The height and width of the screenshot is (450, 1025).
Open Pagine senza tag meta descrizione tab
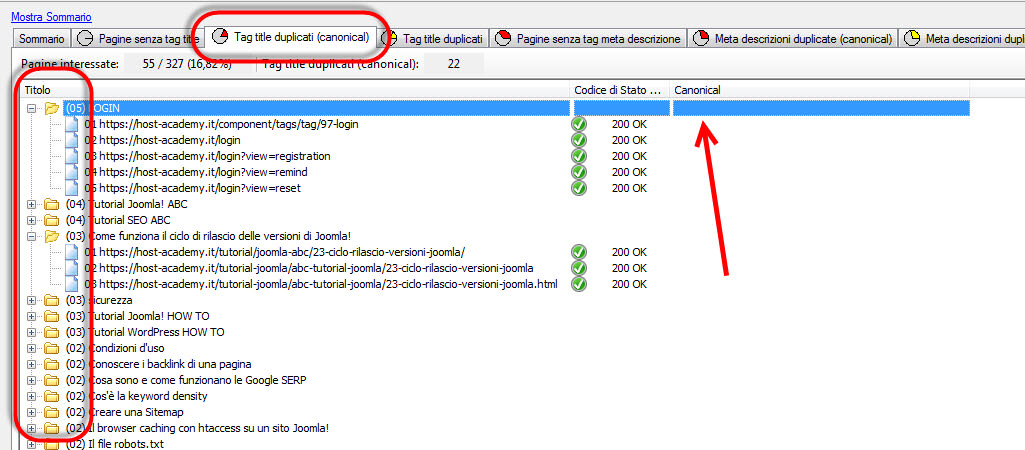point(588,39)
